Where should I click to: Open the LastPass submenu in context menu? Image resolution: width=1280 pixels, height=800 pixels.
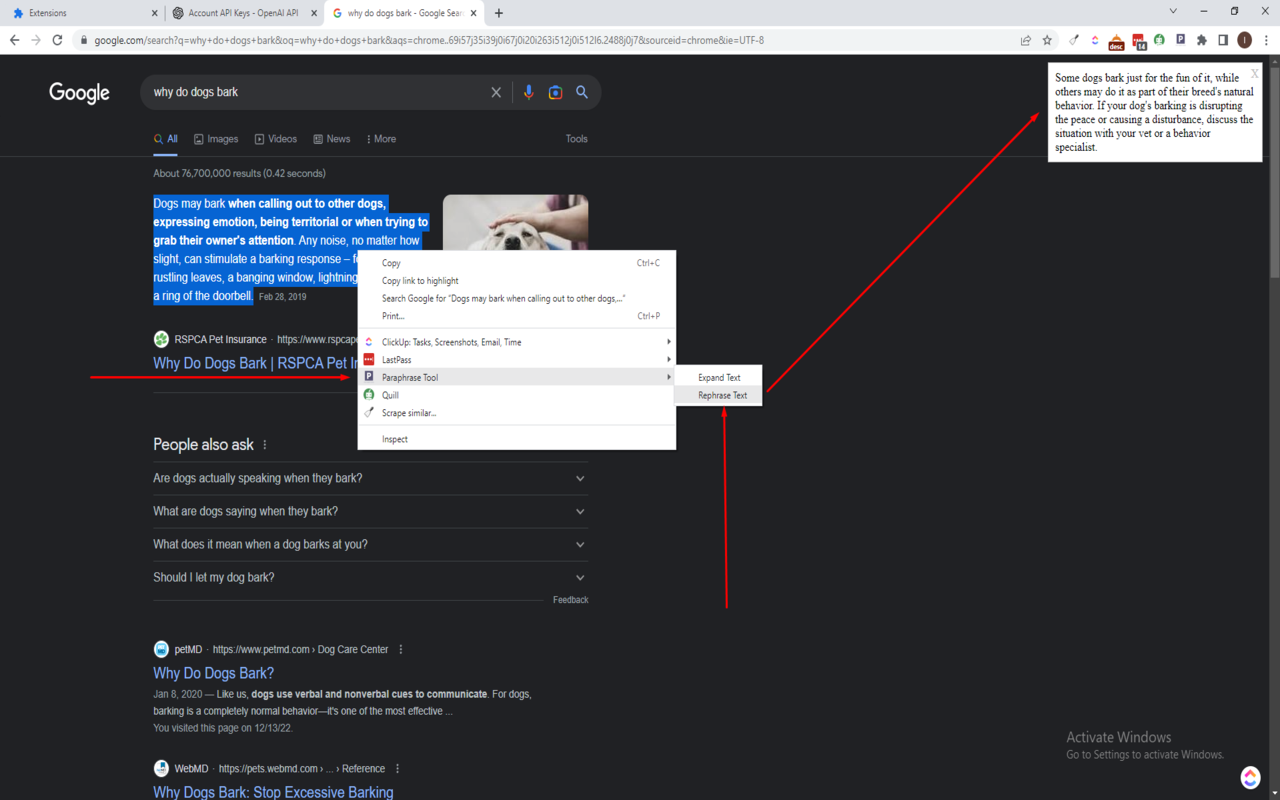(x=517, y=360)
